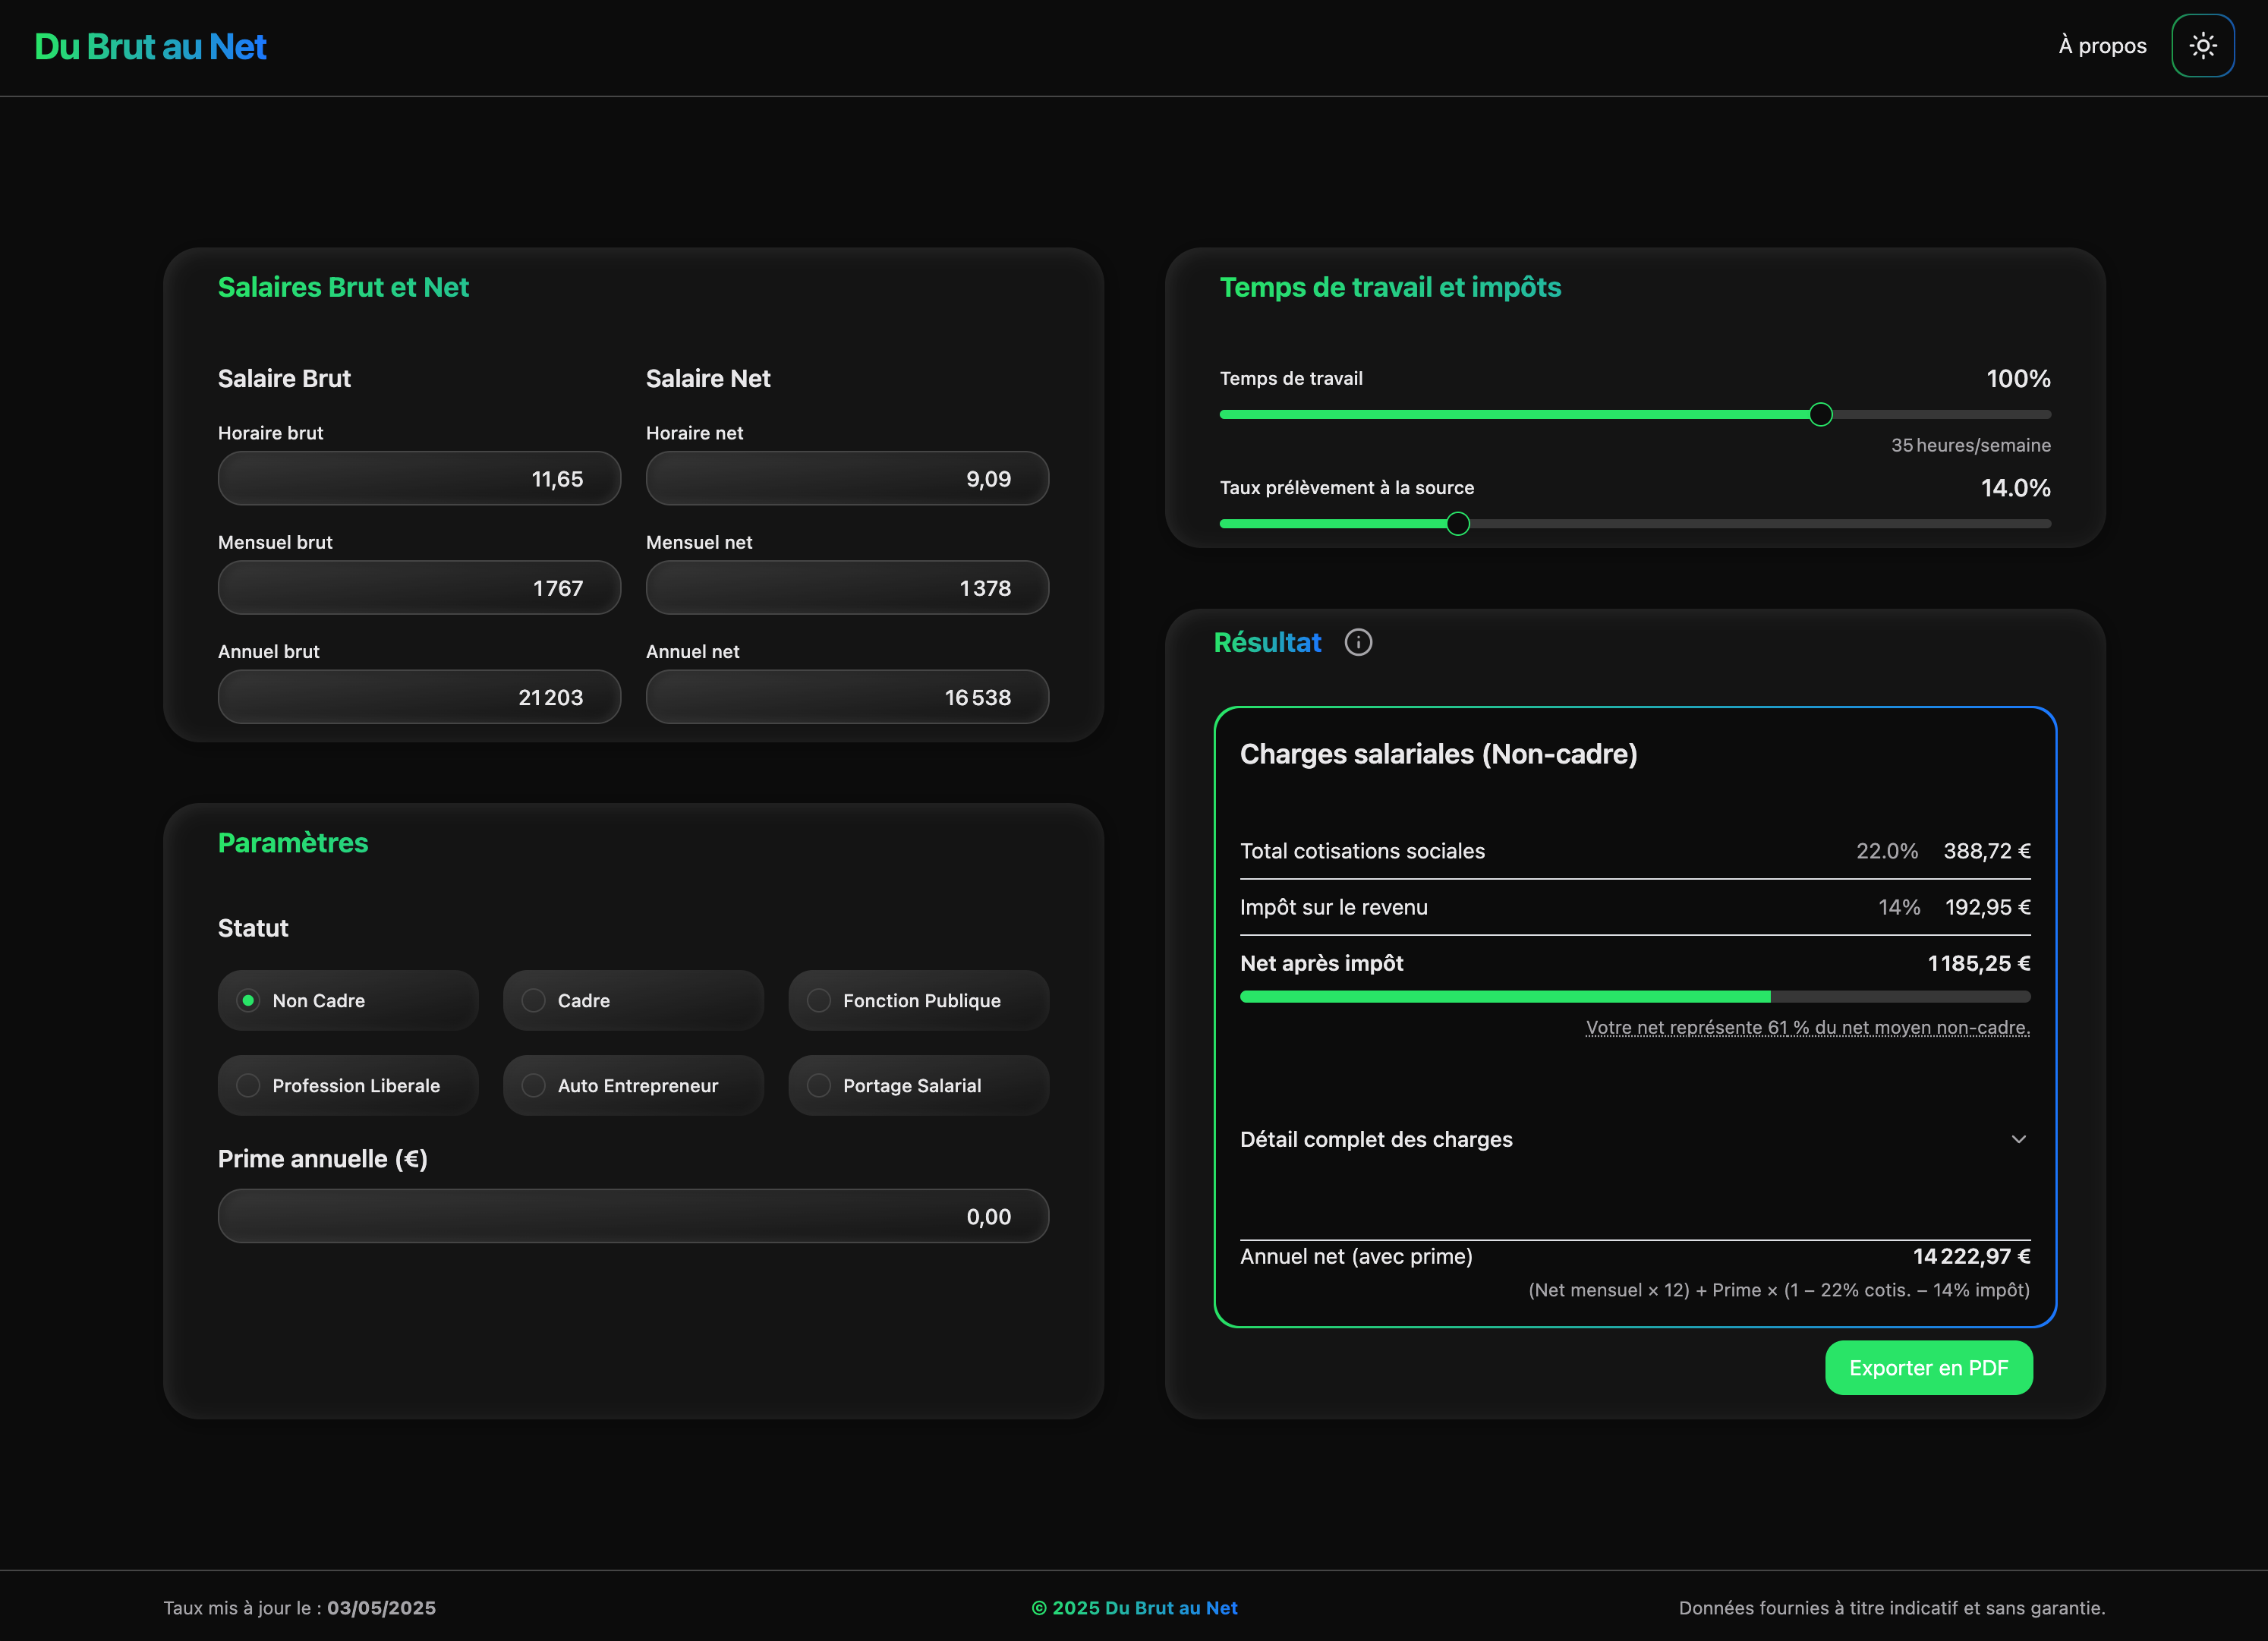Image resolution: width=2268 pixels, height=1641 pixels.
Task: Expand Détail complet des charges chevron
Action: pyautogui.click(x=2019, y=1139)
